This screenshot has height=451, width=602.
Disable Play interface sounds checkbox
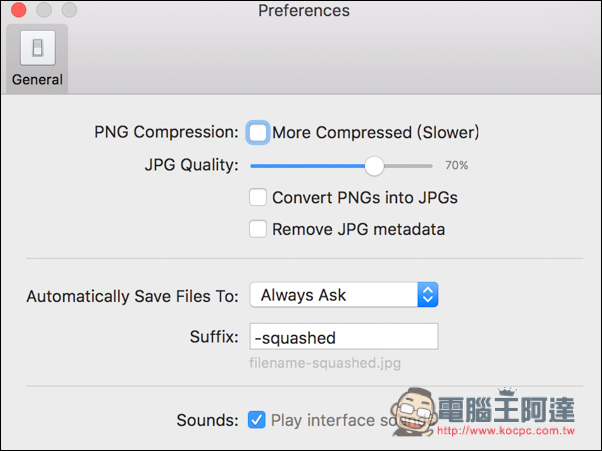(x=256, y=420)
